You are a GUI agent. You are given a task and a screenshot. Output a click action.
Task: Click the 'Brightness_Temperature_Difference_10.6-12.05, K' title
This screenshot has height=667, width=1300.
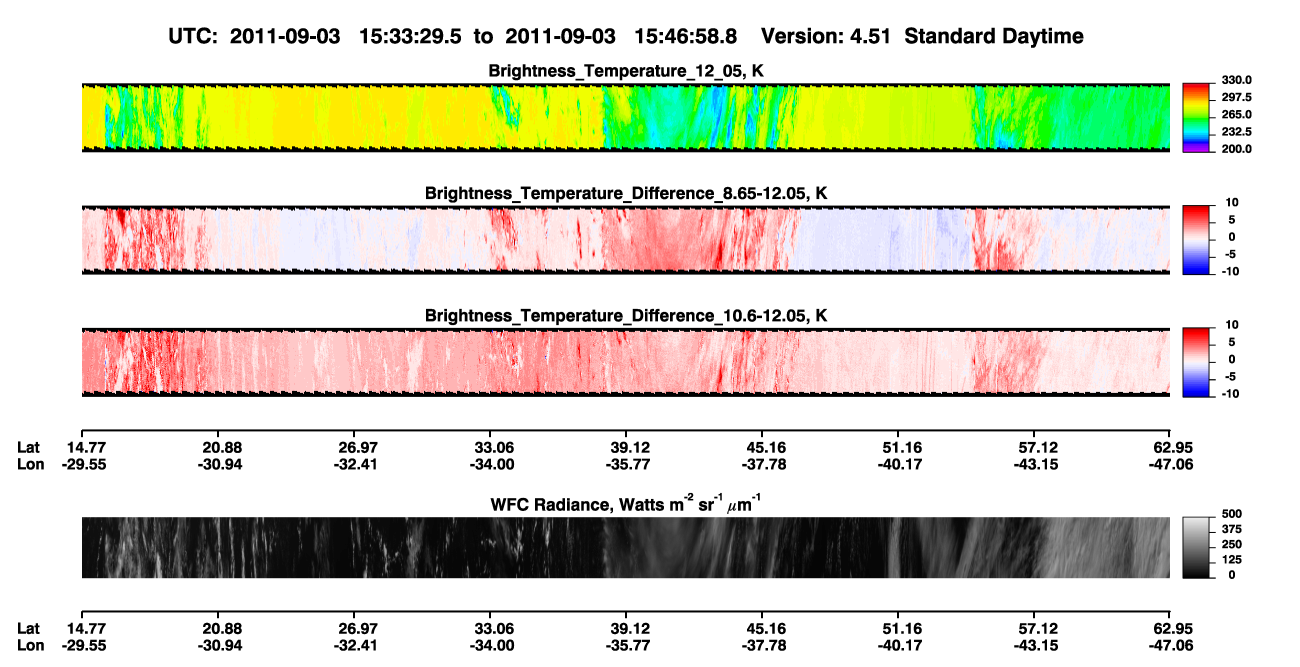point(626,316)
